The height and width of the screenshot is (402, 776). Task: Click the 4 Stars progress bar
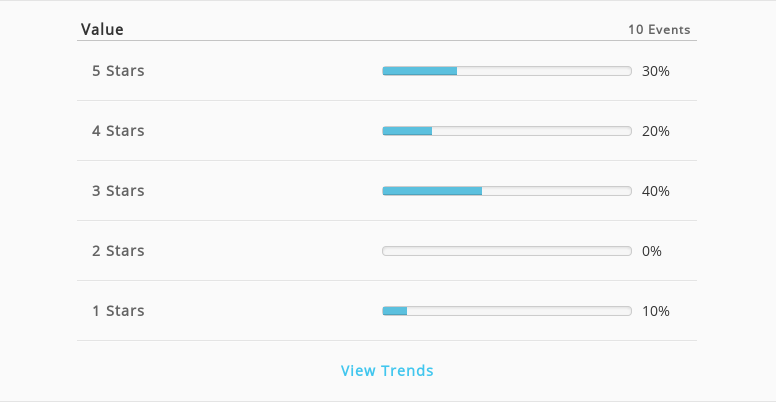(x=507, y=131)
